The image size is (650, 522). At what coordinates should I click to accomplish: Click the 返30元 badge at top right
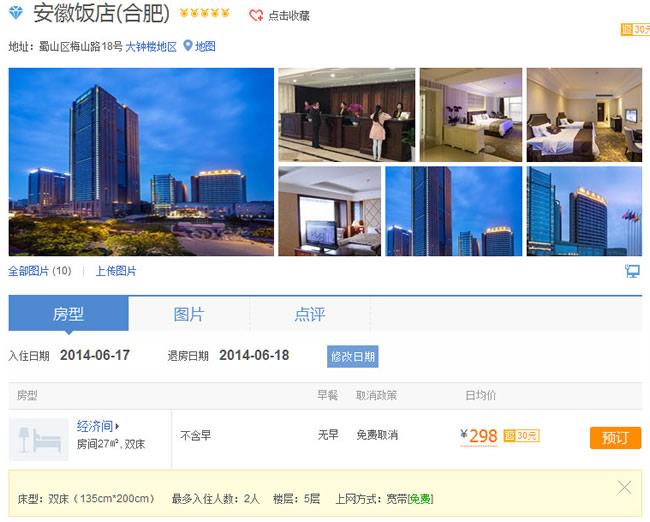click(635, 29)
